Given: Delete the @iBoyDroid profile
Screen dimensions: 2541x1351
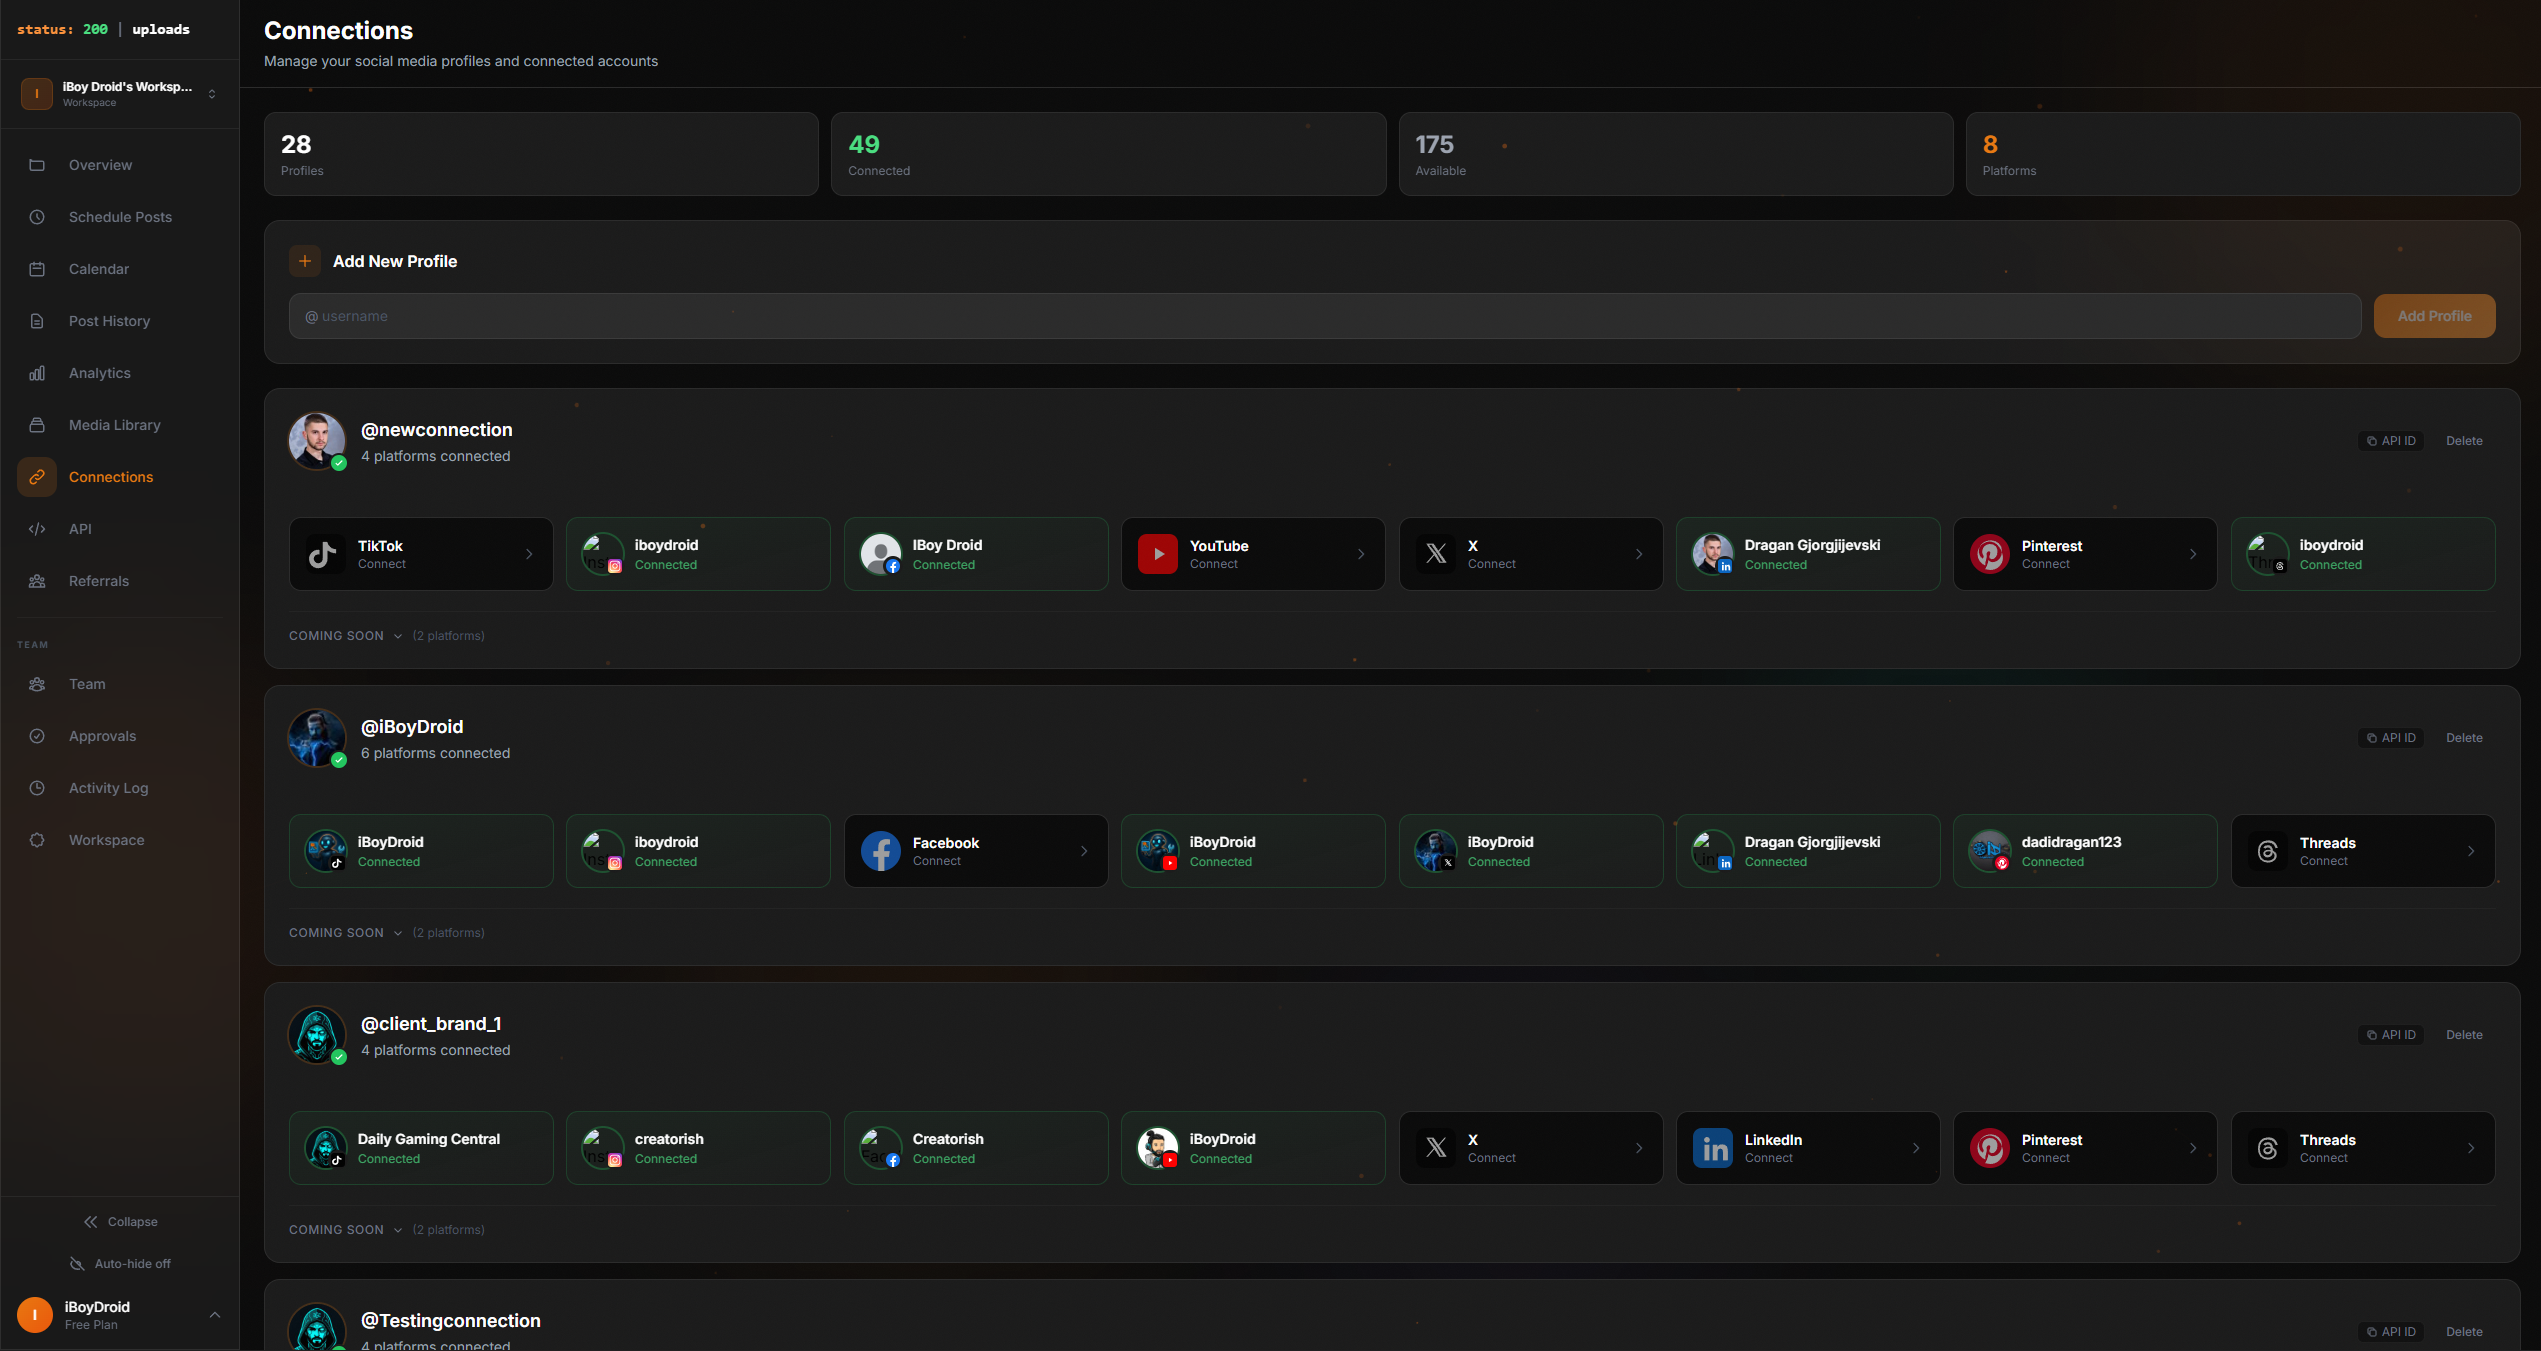Looking at the screenshot, I should click(x=2464, y=738).
